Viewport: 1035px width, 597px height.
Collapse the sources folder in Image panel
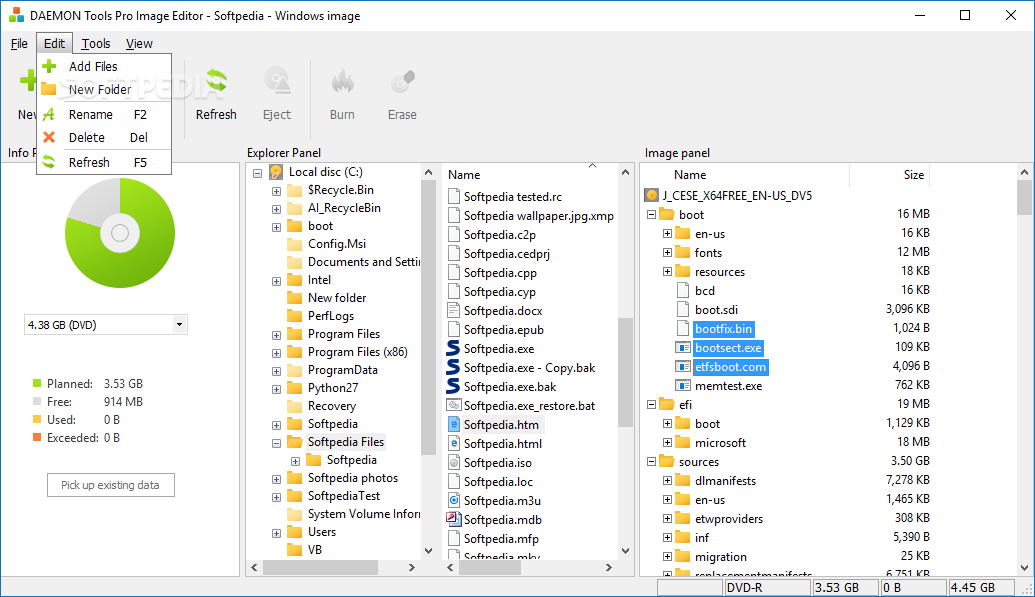[x=651, y=462]
